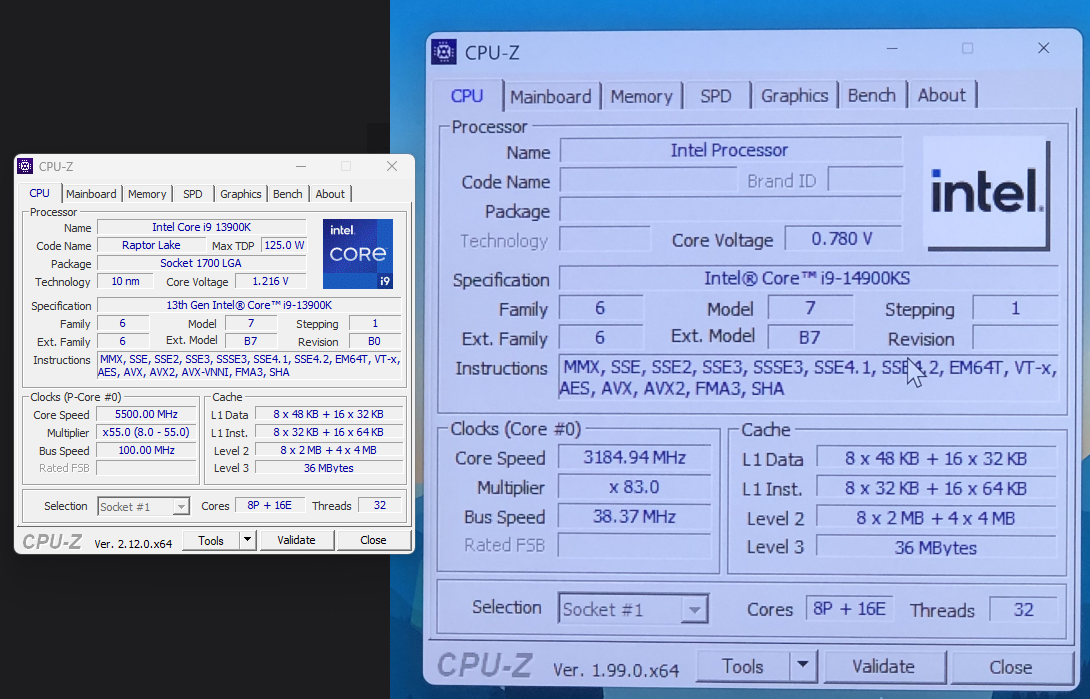Screen dimensions: 1090x699
Task: Click the CPU-Z app icon in the small window
Action: point(25,166)
